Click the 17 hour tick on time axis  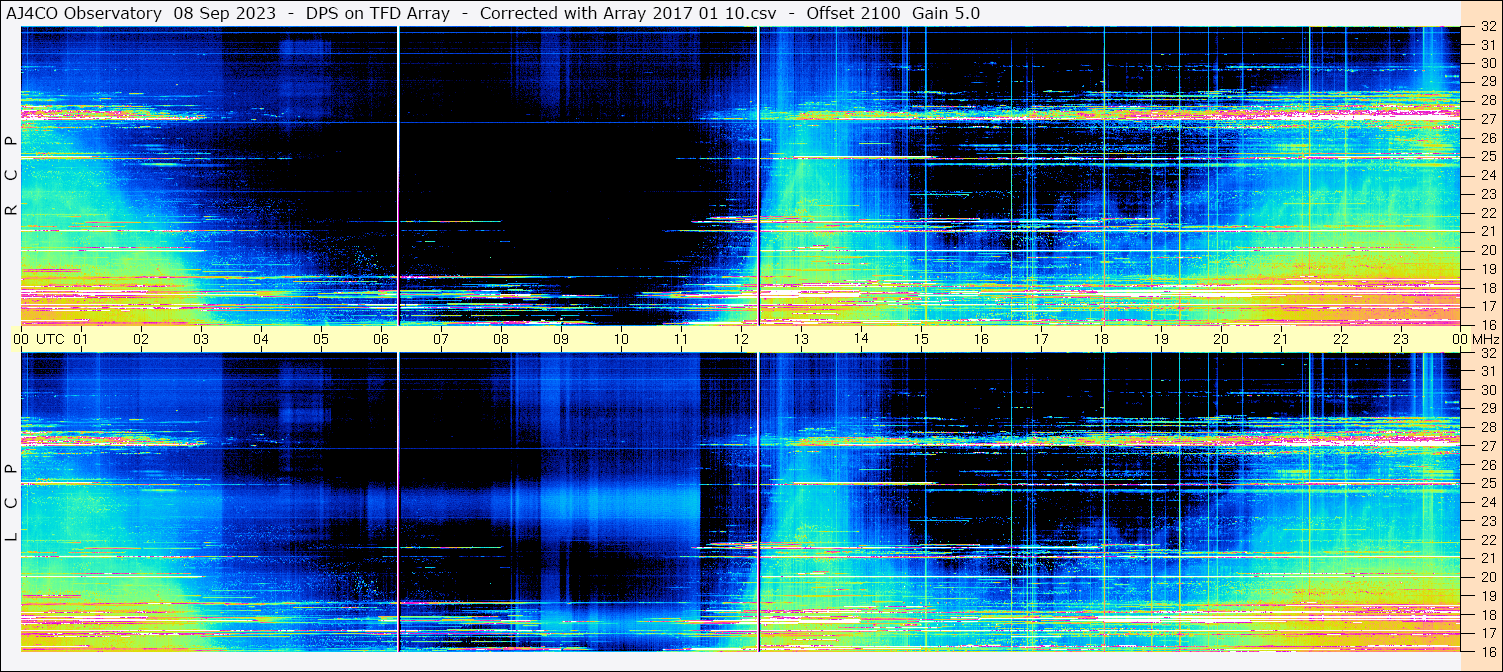click(1041, 339)
